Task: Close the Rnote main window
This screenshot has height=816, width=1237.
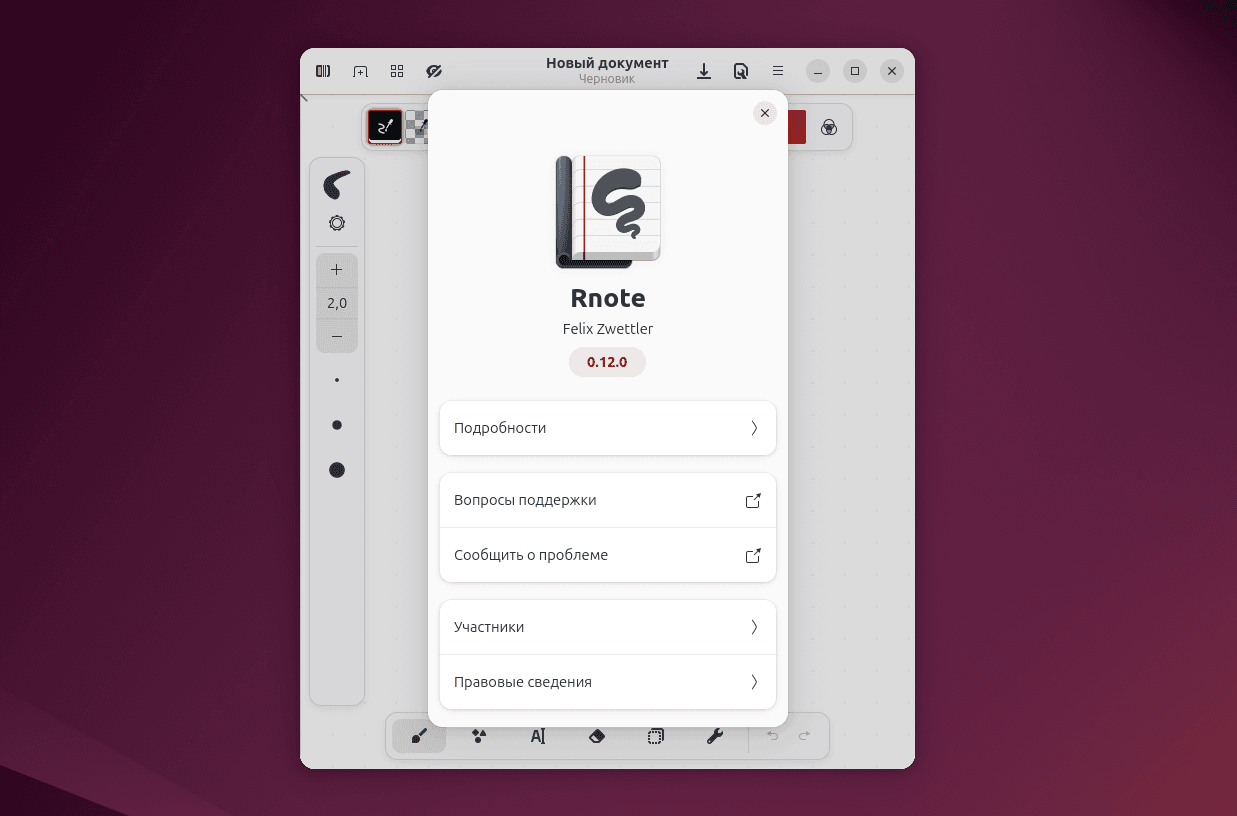Action: click(892, 71)
